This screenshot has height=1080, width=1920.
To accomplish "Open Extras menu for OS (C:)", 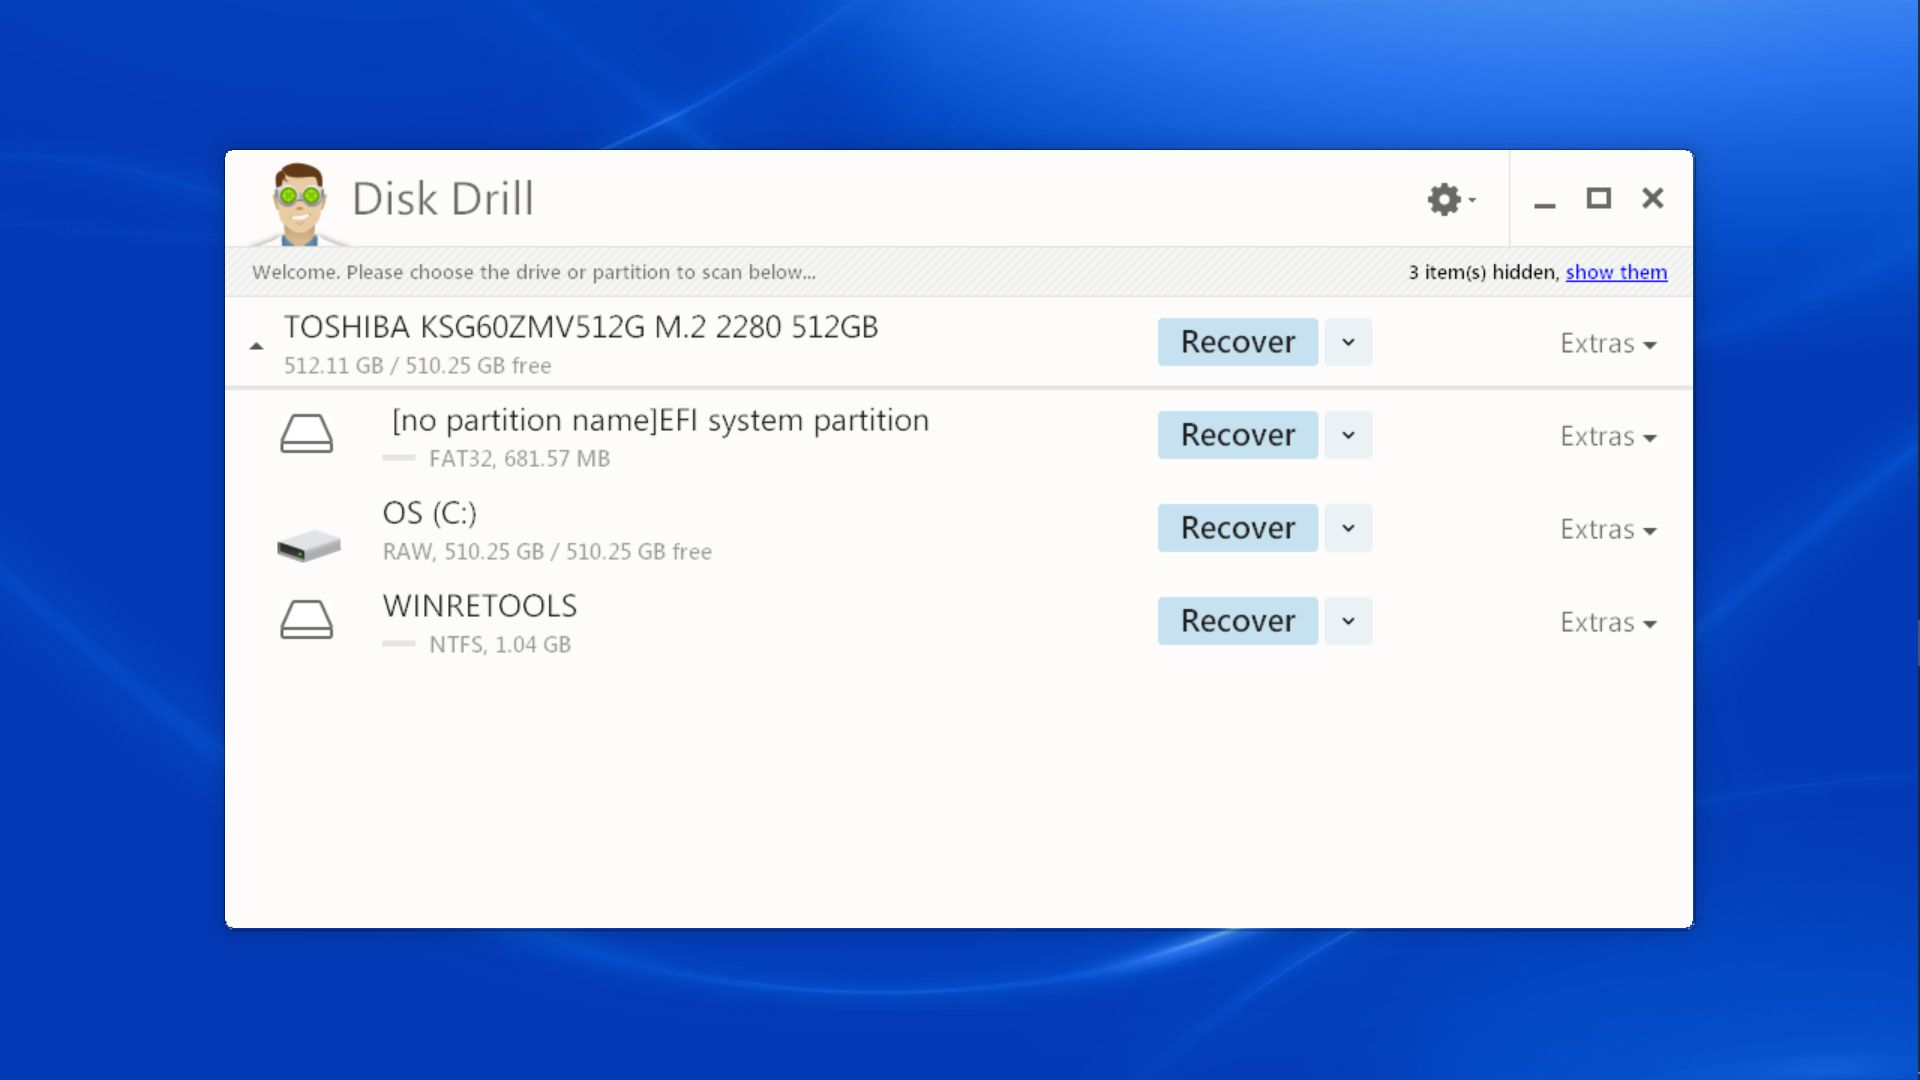I will click(1608, 529).
